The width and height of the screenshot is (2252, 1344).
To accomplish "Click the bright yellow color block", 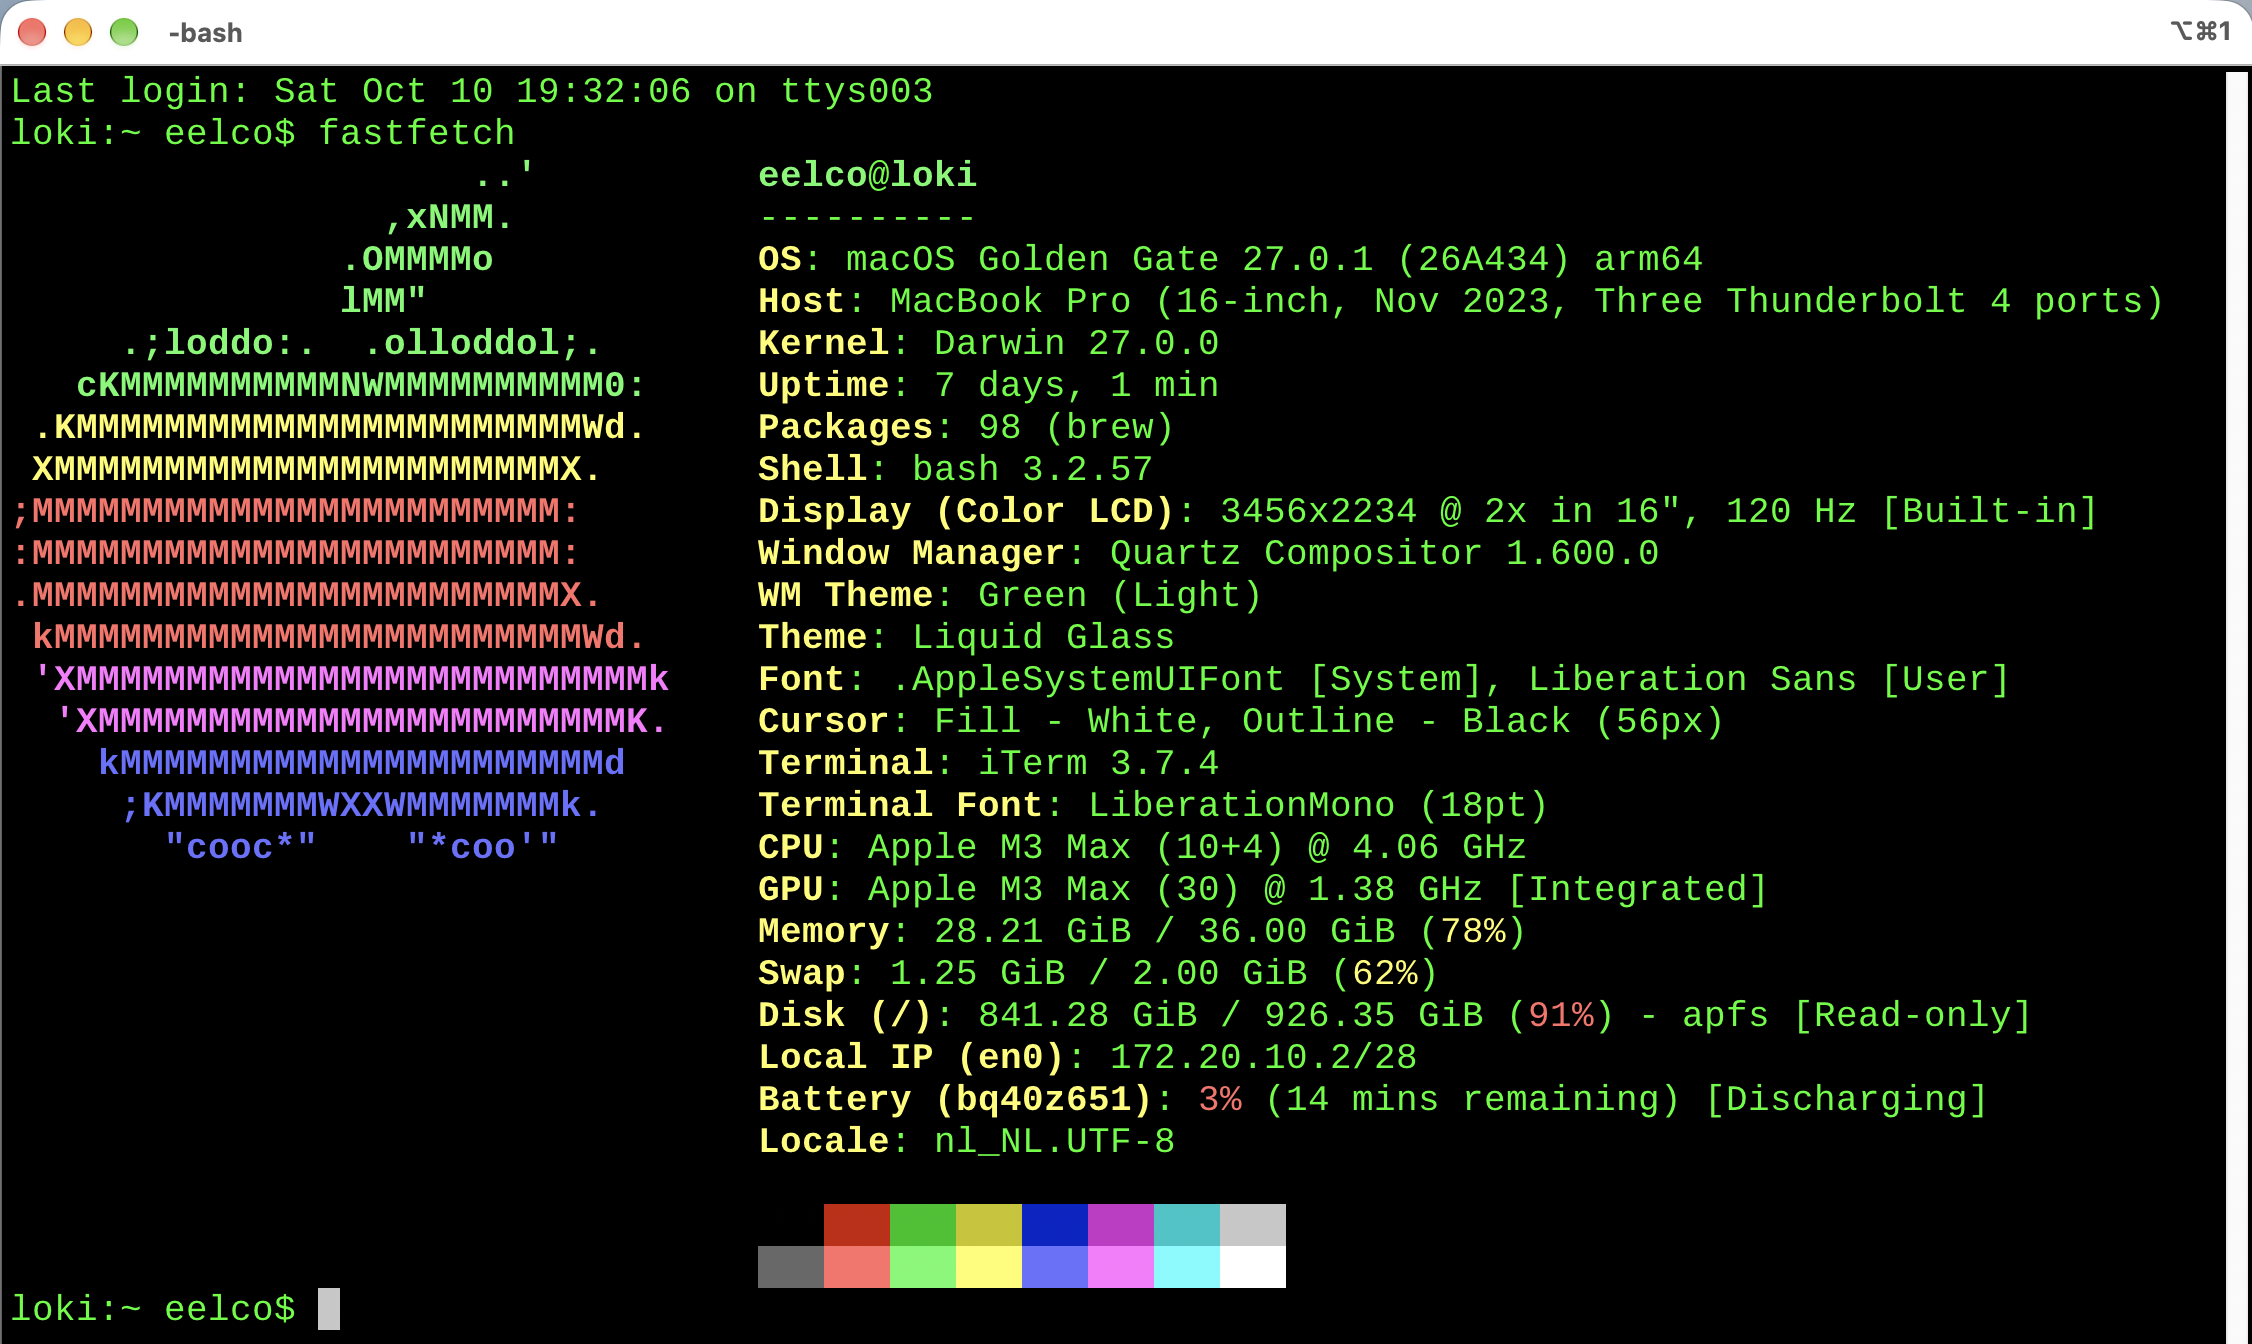I will pyautogui.click(x=989, y=1267).
